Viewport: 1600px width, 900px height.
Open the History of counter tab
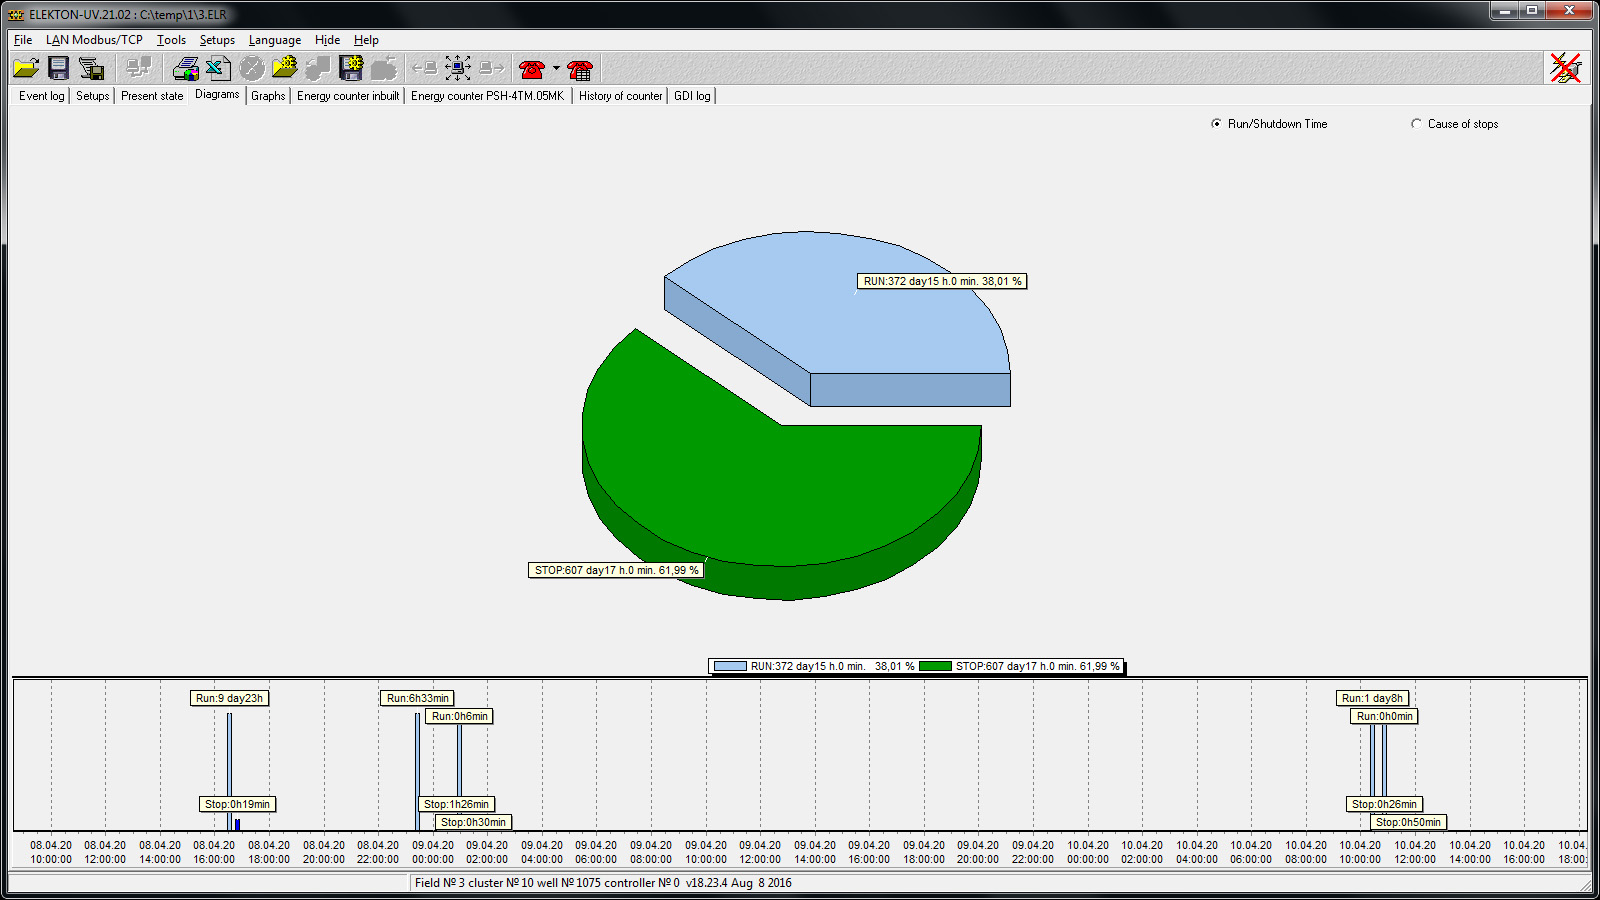coord(620,96)
